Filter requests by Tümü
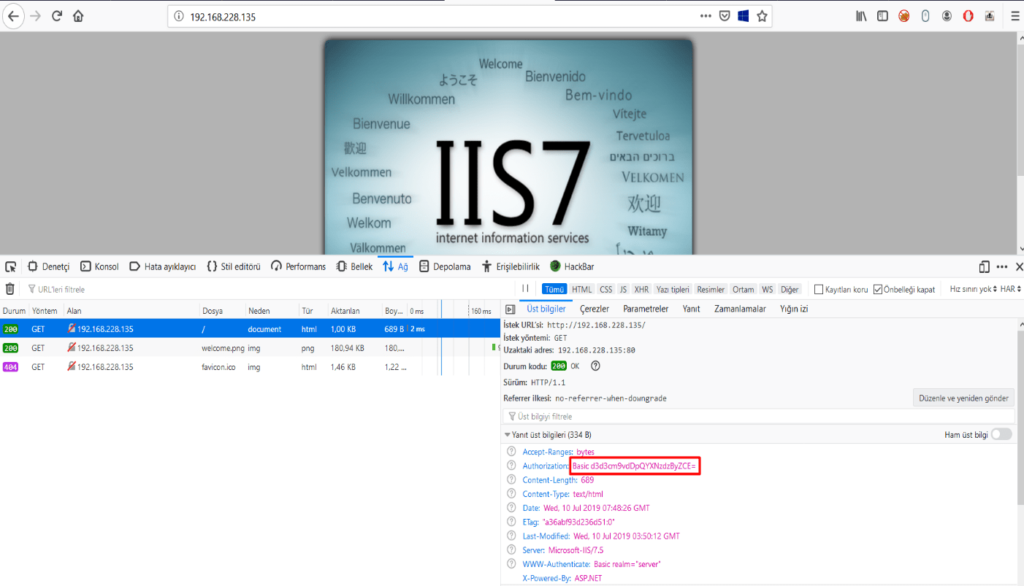The width and height of the screenshot is (1024, 586). (554, 289)
